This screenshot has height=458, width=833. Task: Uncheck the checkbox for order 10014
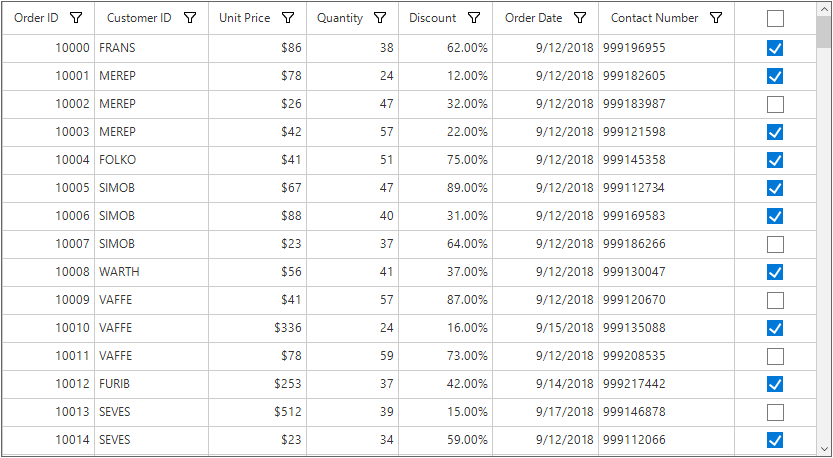coord(775,440)
